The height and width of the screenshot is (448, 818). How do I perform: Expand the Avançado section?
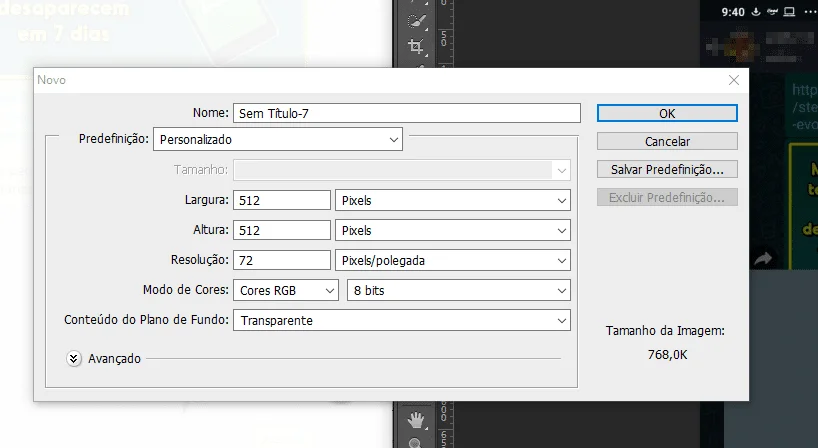pos(74,359)
